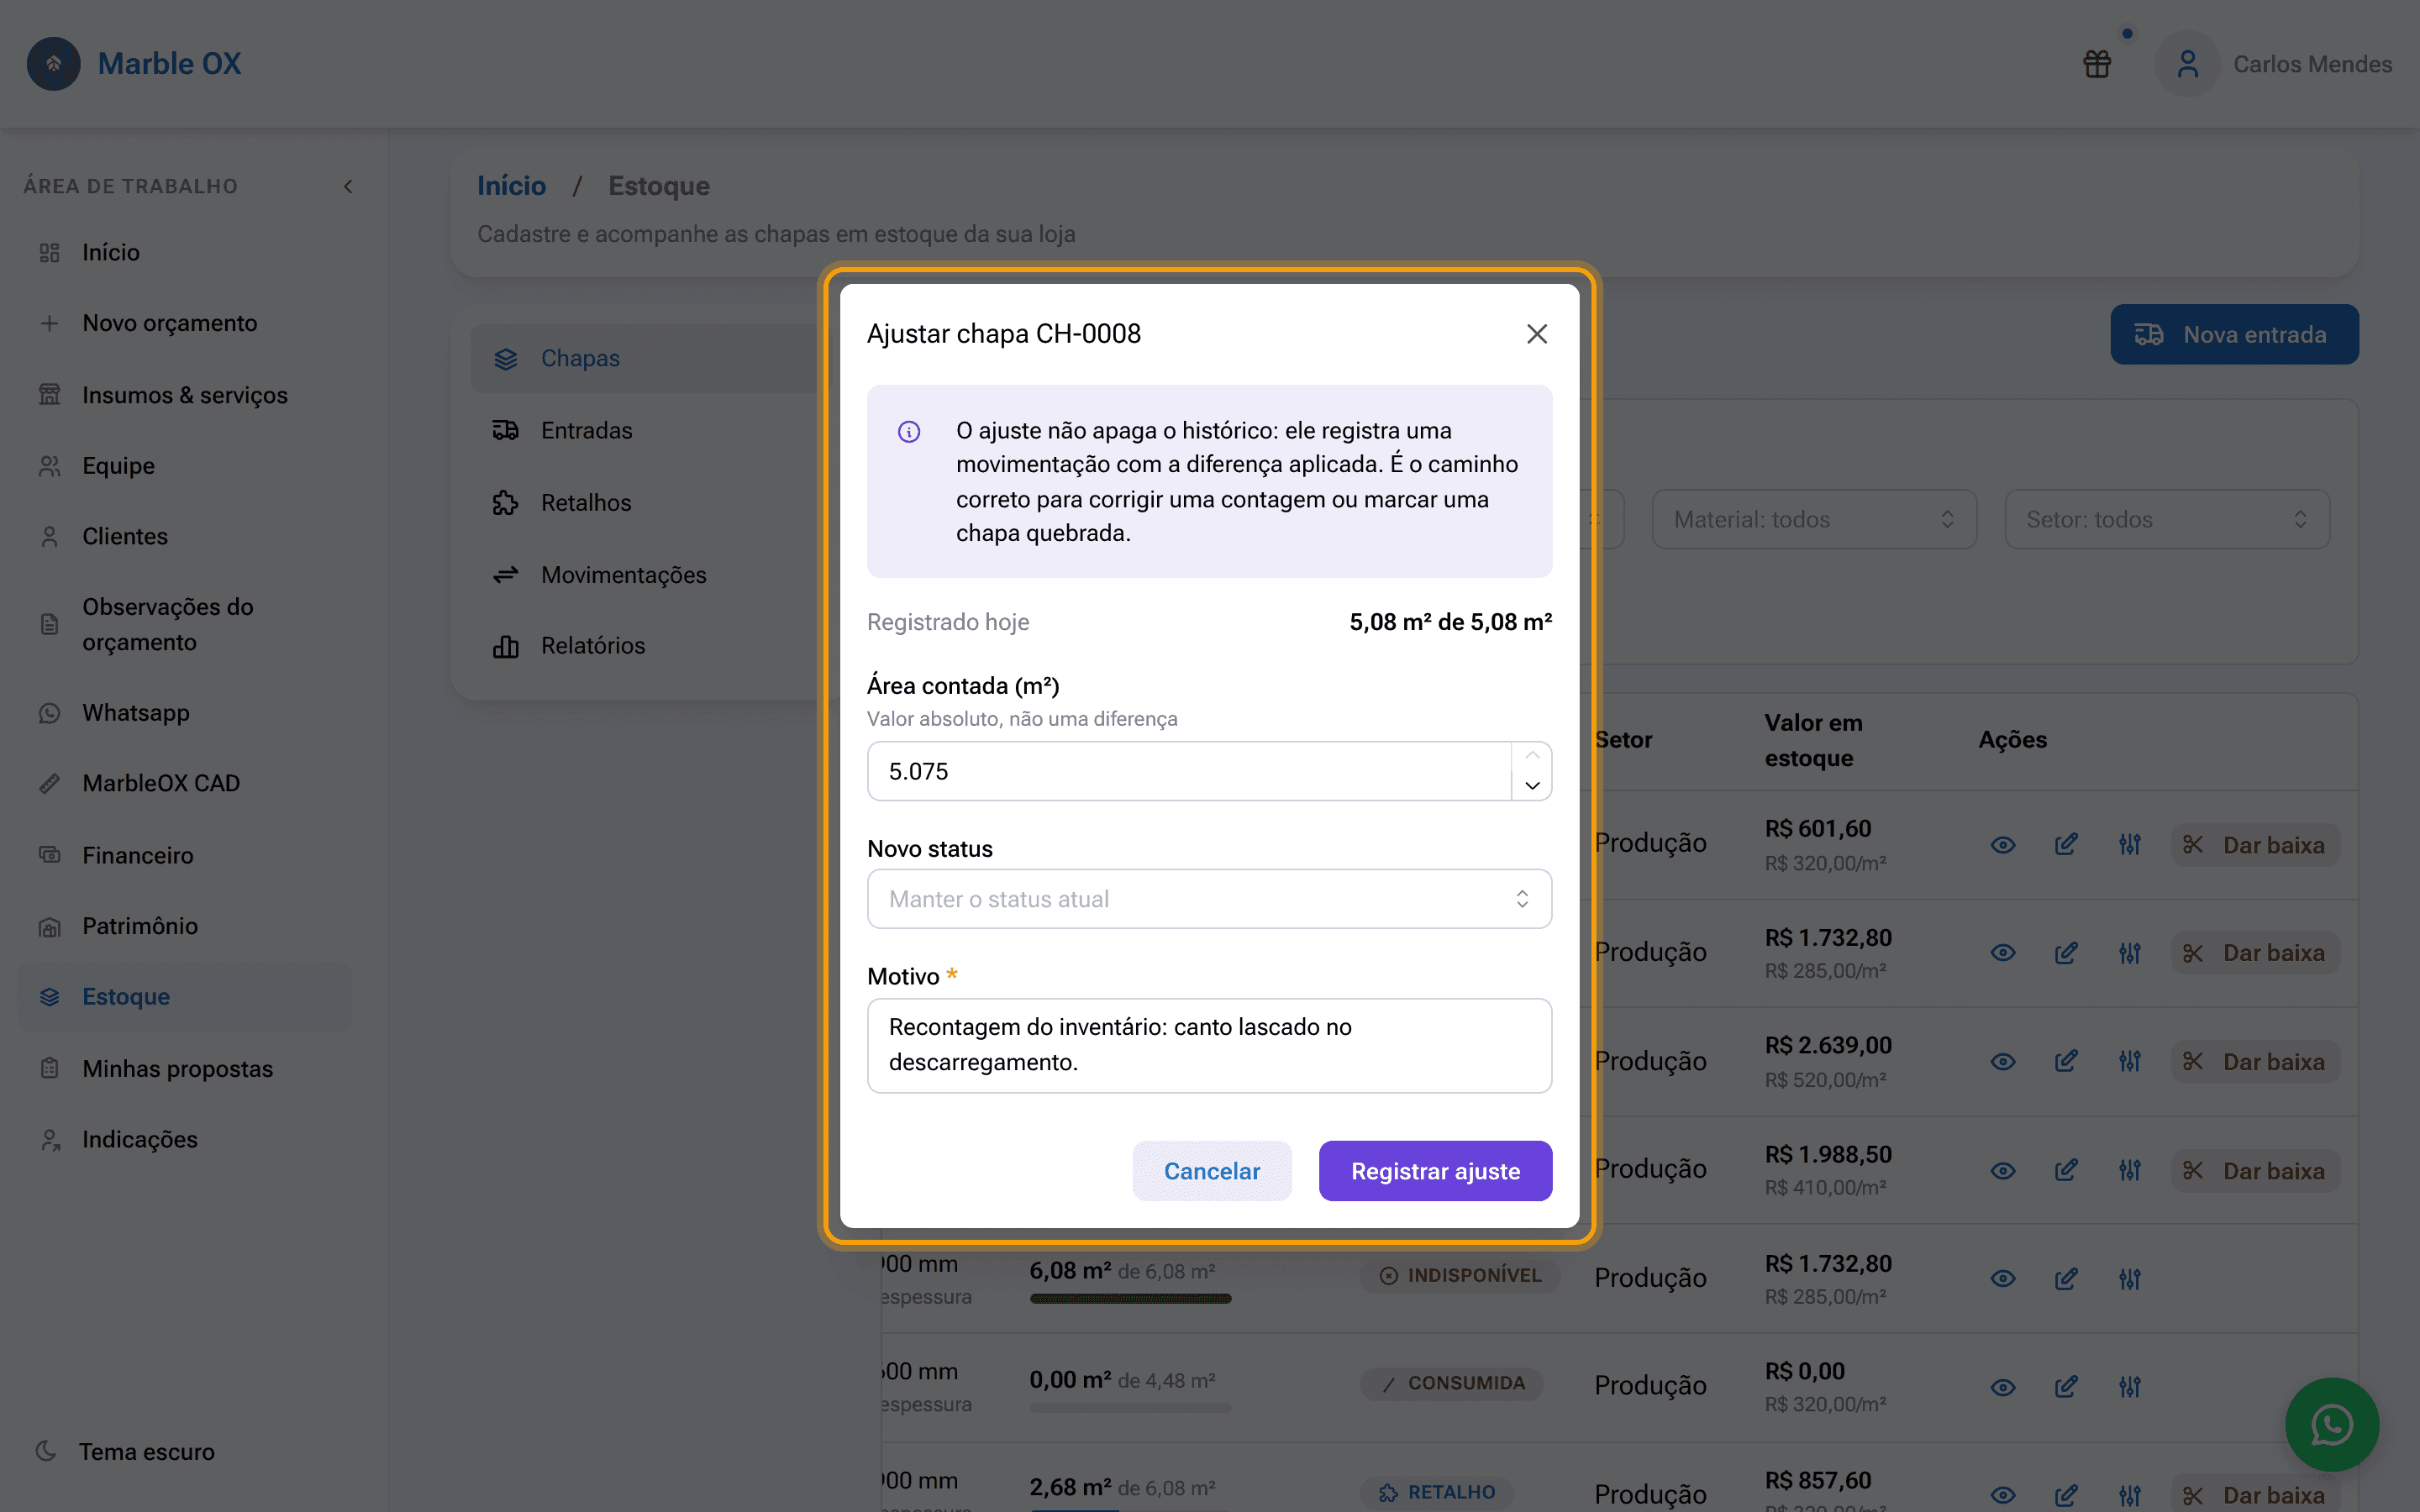2420x1512 pixels.
Task: Adjust the R$ 601,60 row via sliders icon
Action: point(2130,845)
